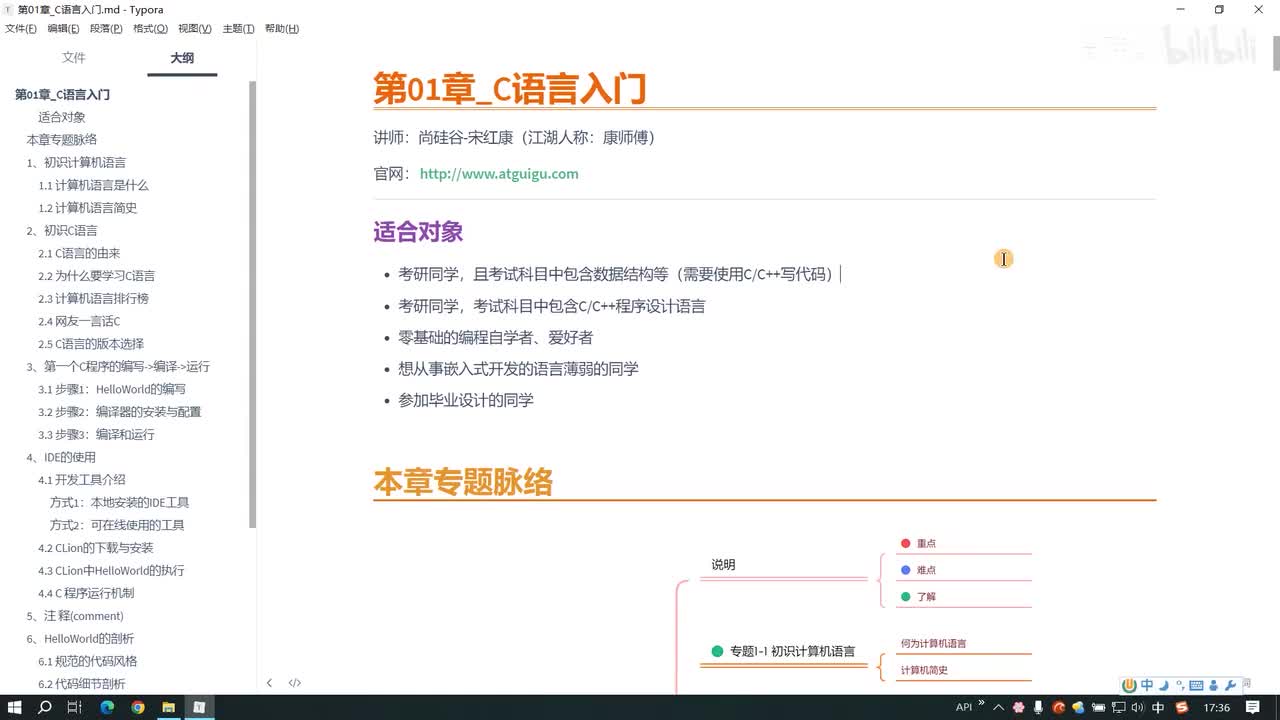This screenshot has height=720, width=1280.
Task: Open the soft keyboard from the IME bar
Action: [x=1196, y=685]
